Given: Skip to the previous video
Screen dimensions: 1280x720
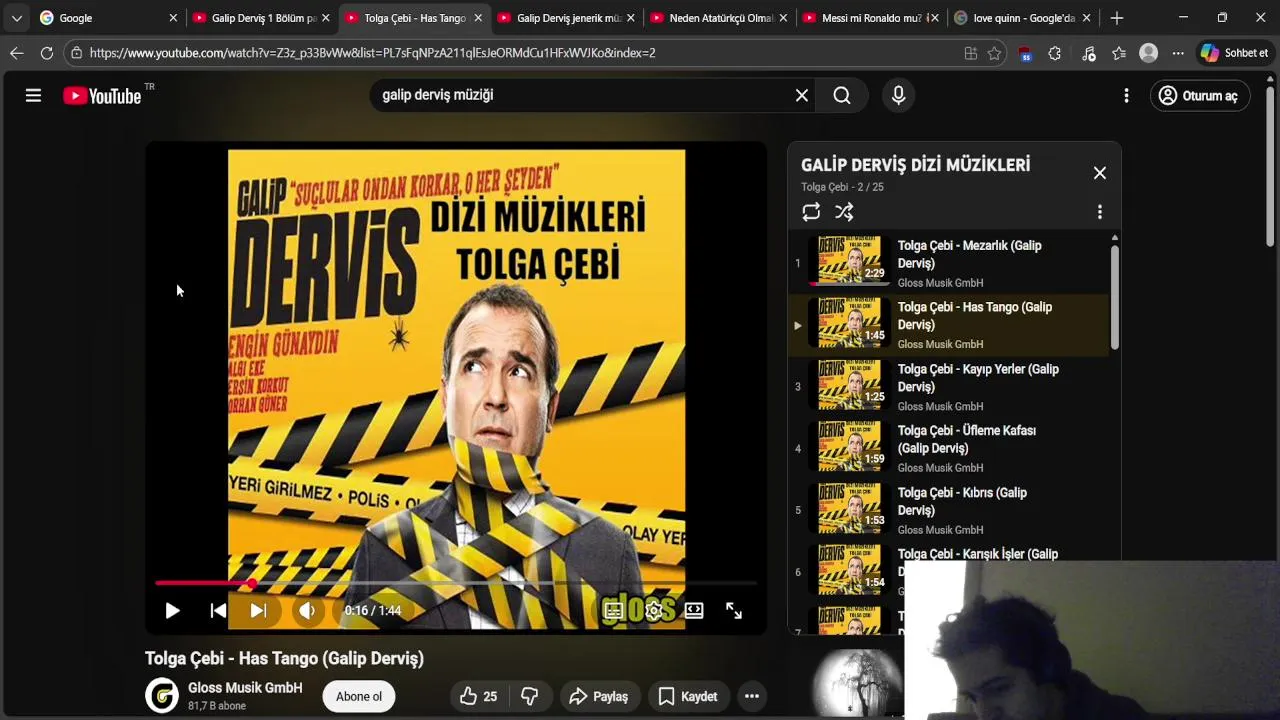Looking at the screenshot, I should [x=218, y=610].
